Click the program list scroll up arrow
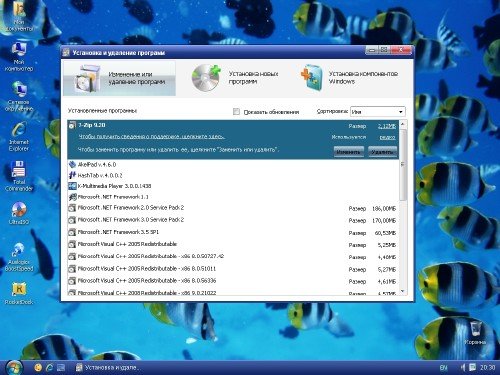Screen dimensions: 500x375 403,124
